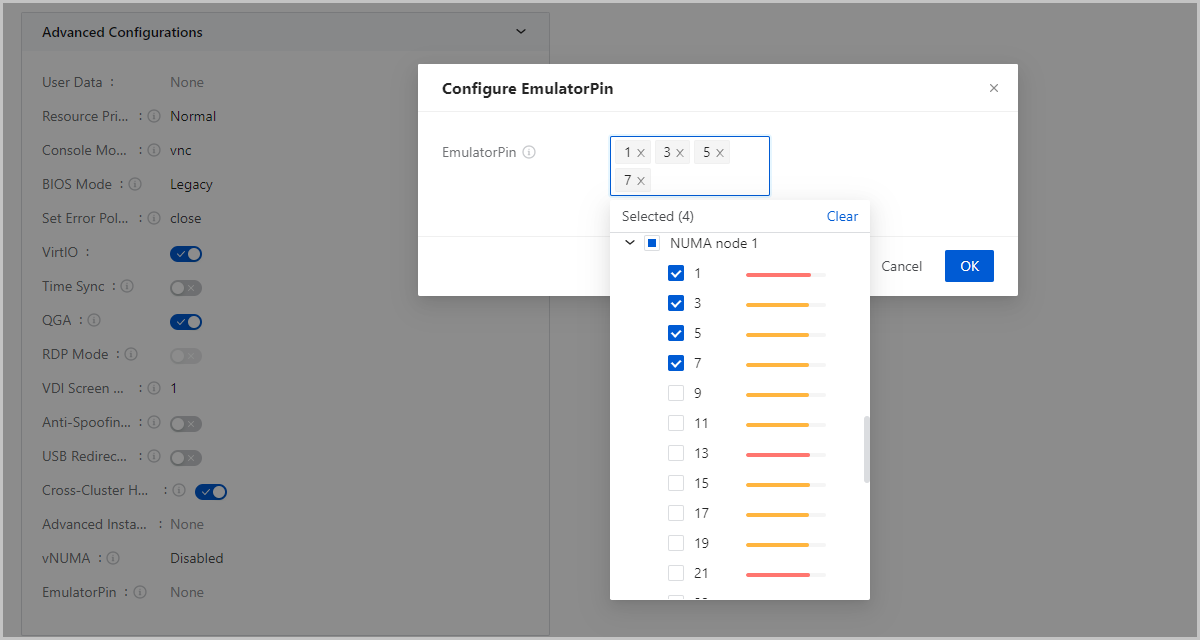Check CPU 9 checkbox
Viewport: 1200px width, 640px height.
click(676, 393)
